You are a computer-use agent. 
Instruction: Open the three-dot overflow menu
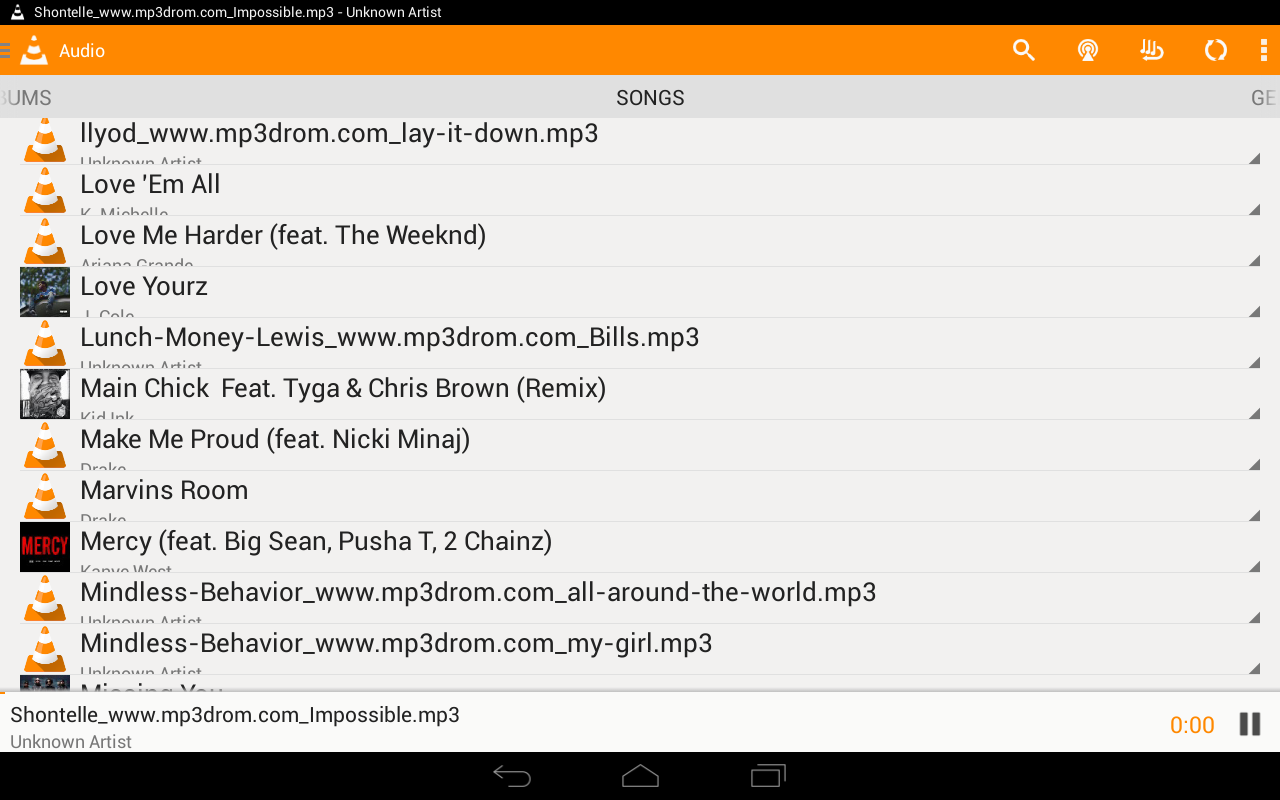point(1264,50)
